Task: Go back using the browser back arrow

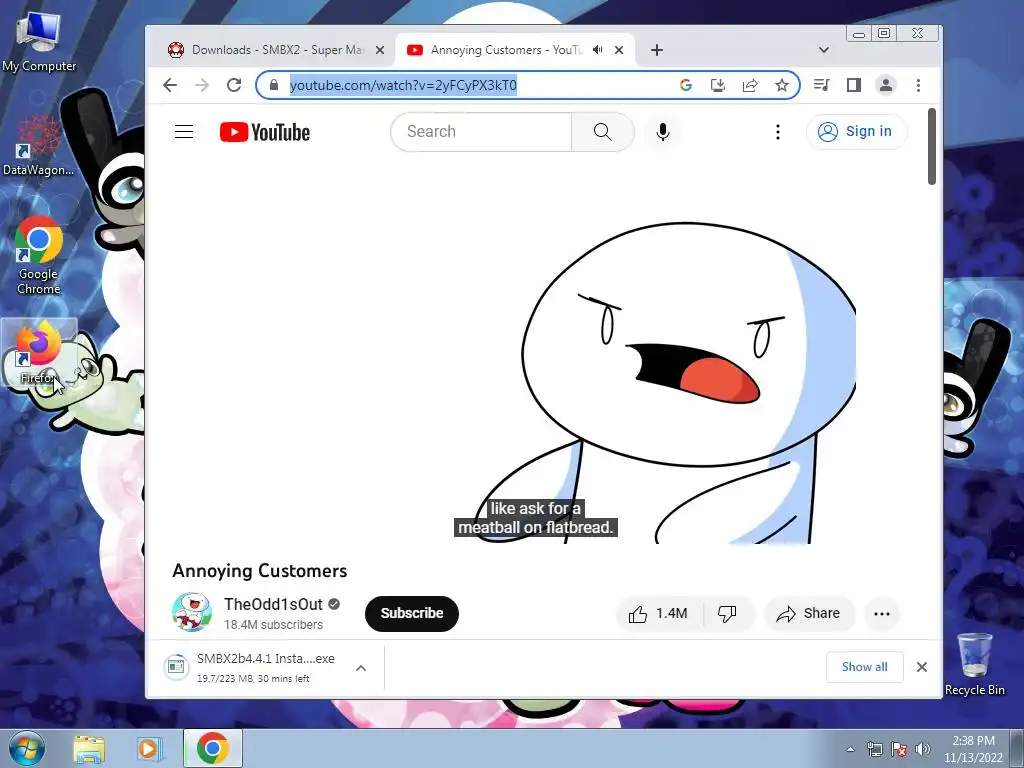Action: (x=170, y=85)
